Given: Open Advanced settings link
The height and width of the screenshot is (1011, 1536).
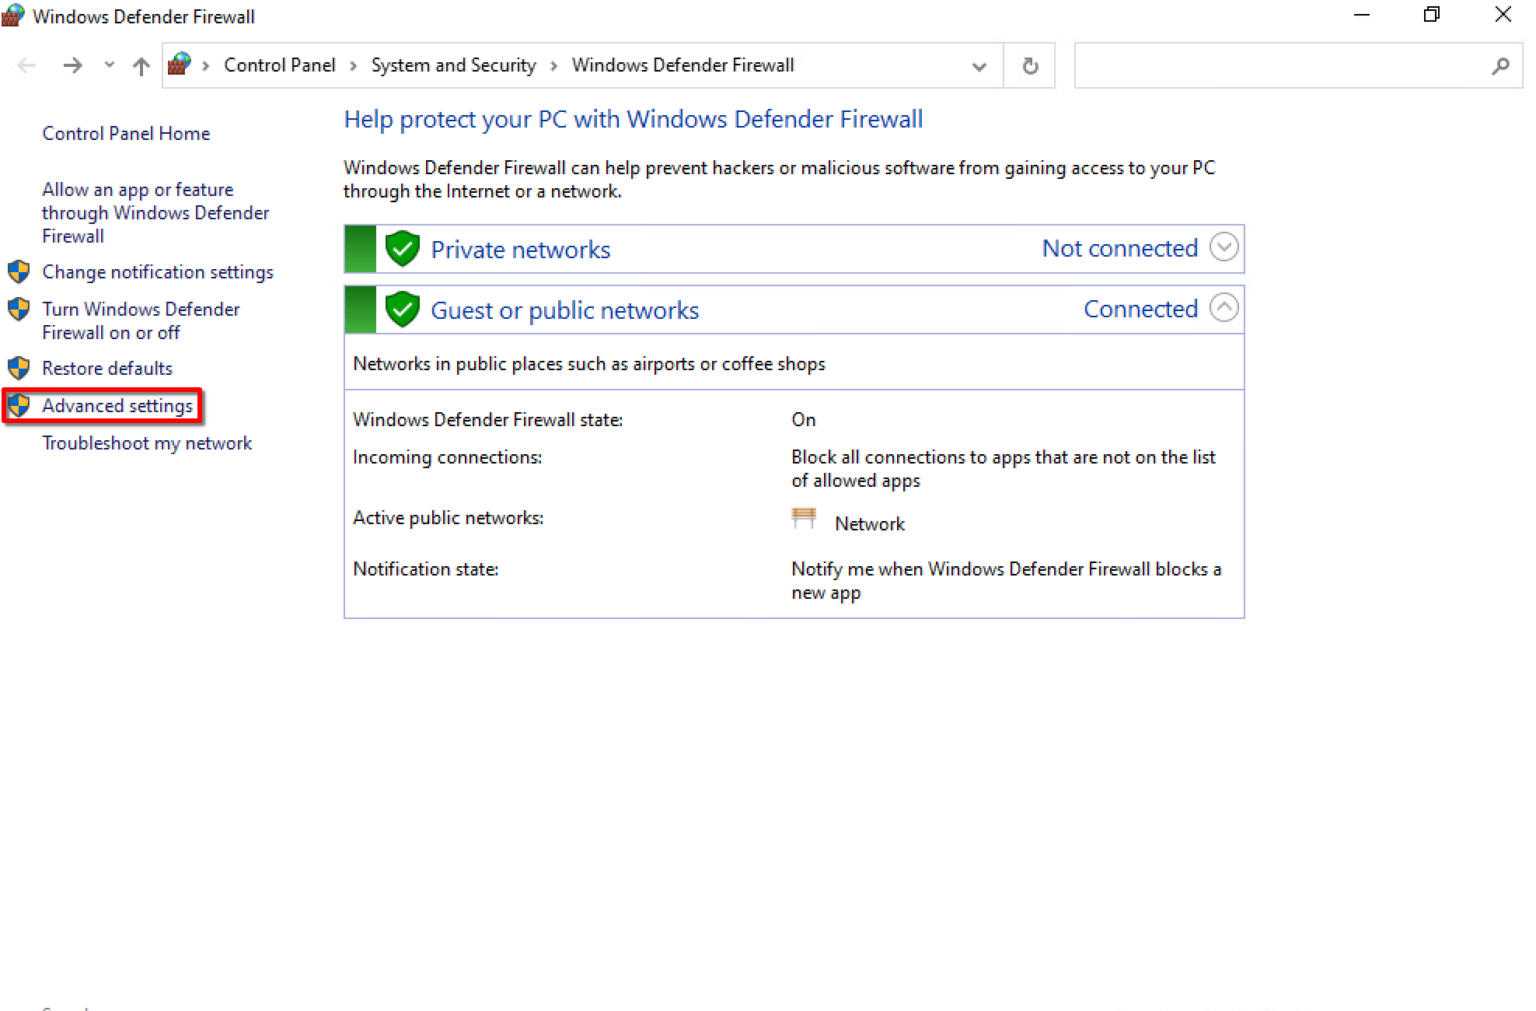Looking at the screenshot, I should point(117,406).
